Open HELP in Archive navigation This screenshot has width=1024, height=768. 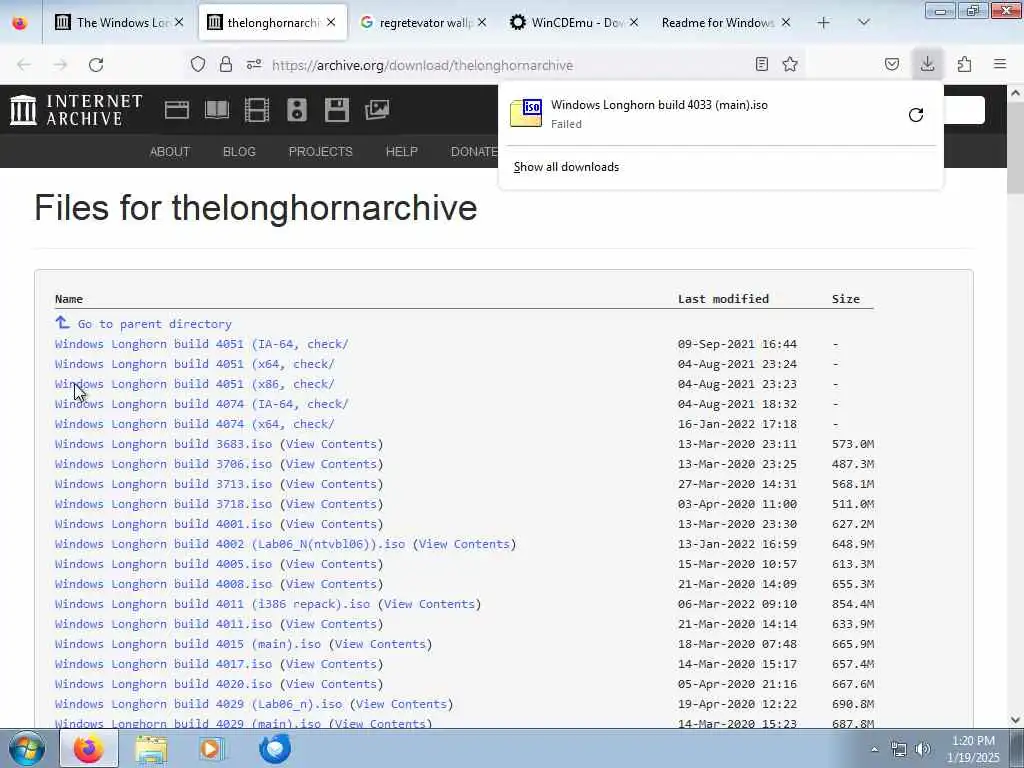[402, 152]
